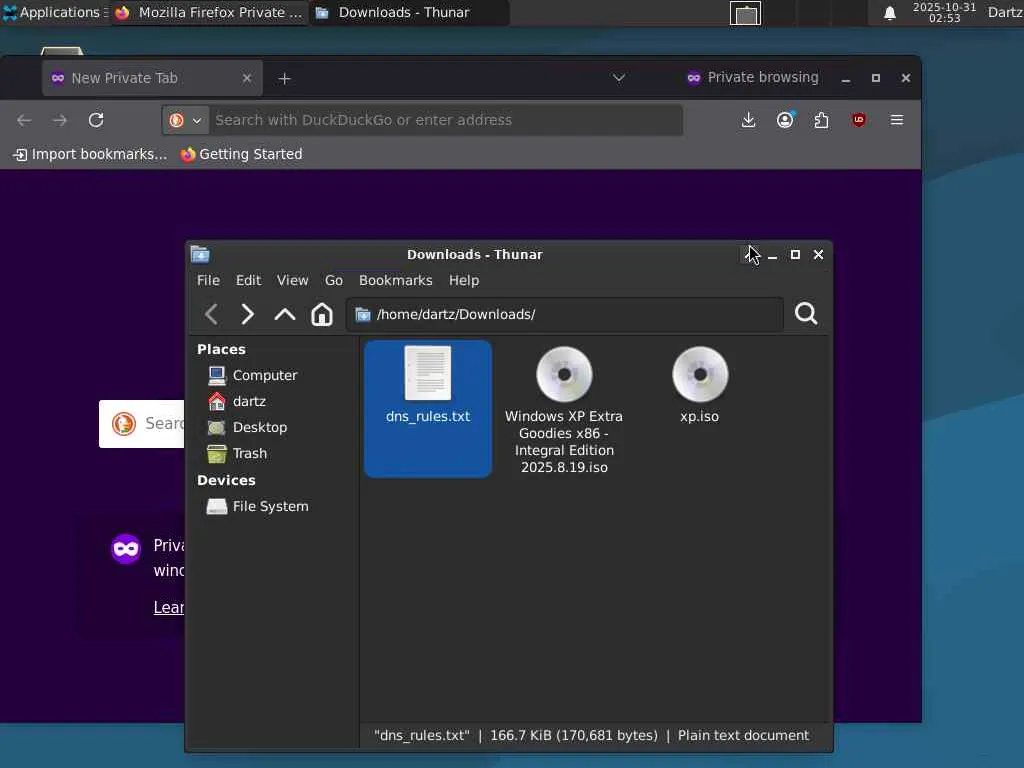Viewport: 1024px width, 768px height.
Task: Open the Thunar View menu
Action: click(x=292, y=280)
